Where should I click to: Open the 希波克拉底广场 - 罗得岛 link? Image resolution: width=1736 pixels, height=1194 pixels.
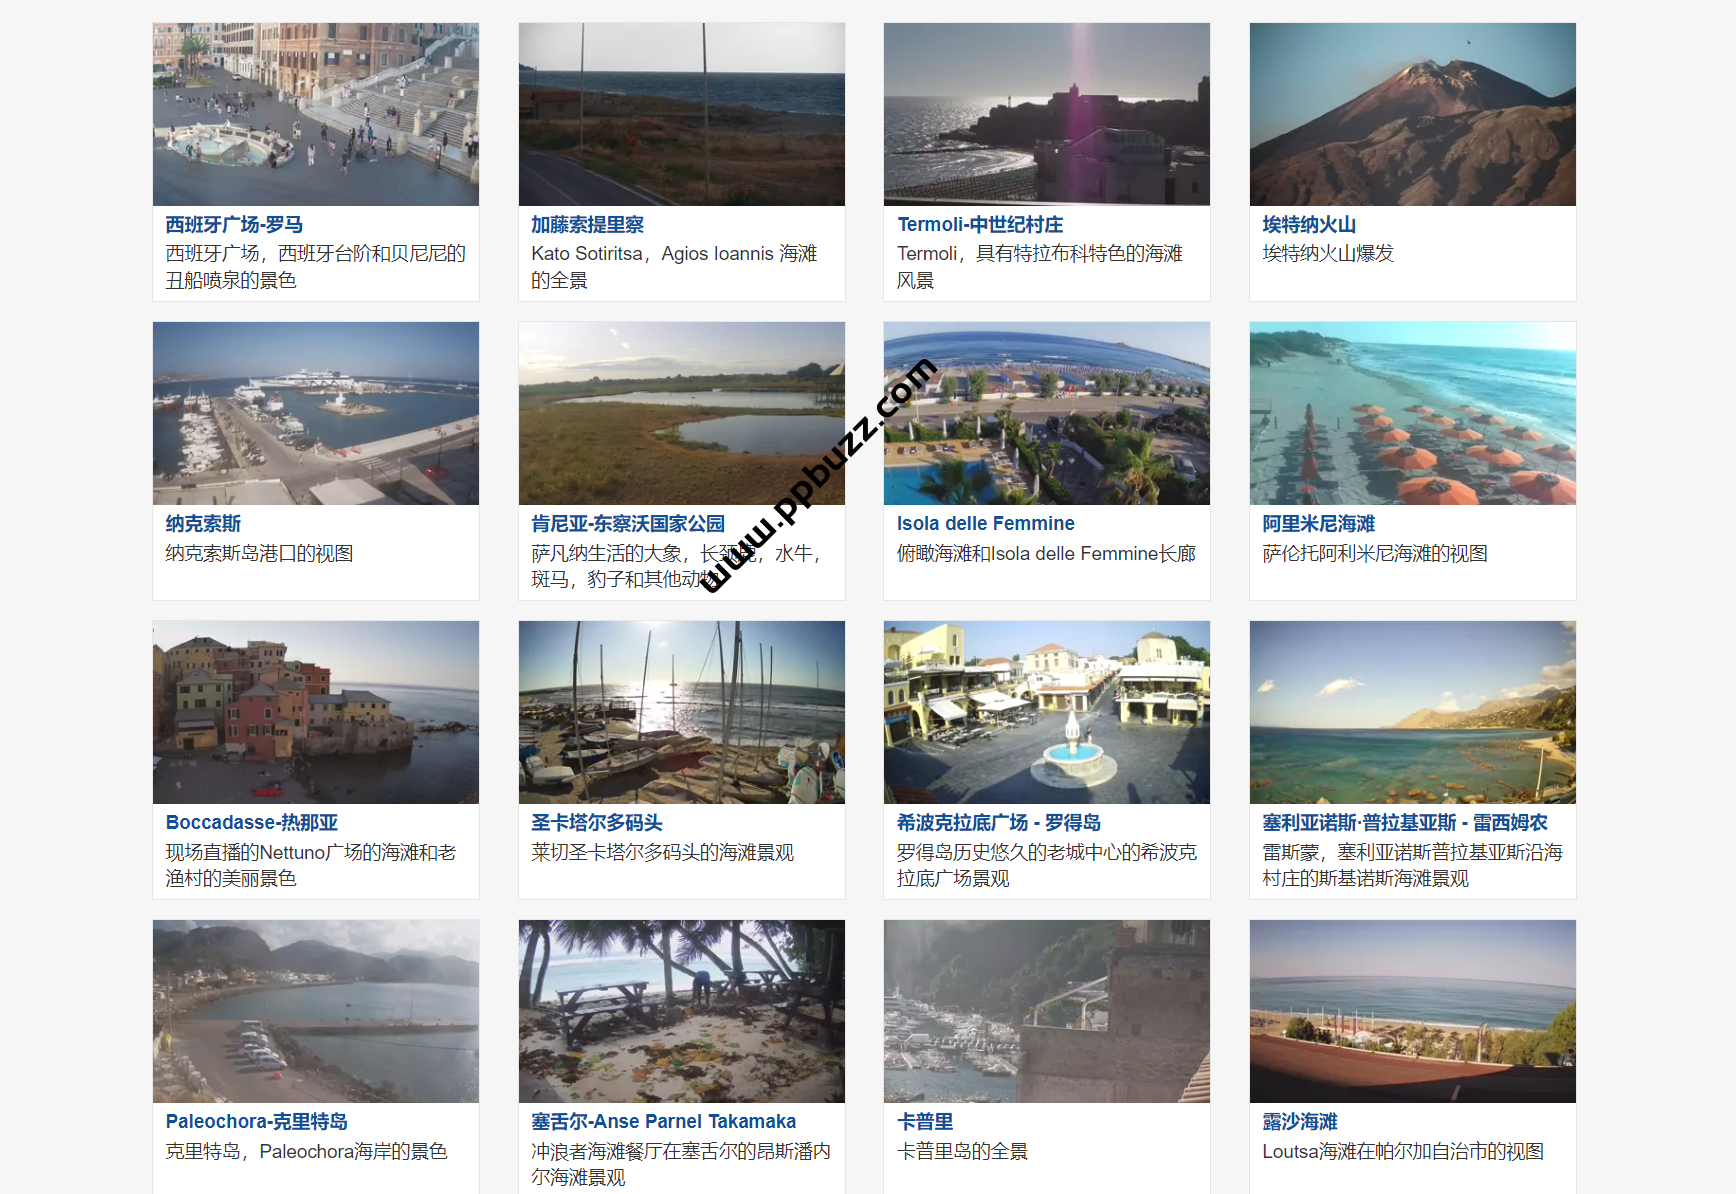pos(998,823)
